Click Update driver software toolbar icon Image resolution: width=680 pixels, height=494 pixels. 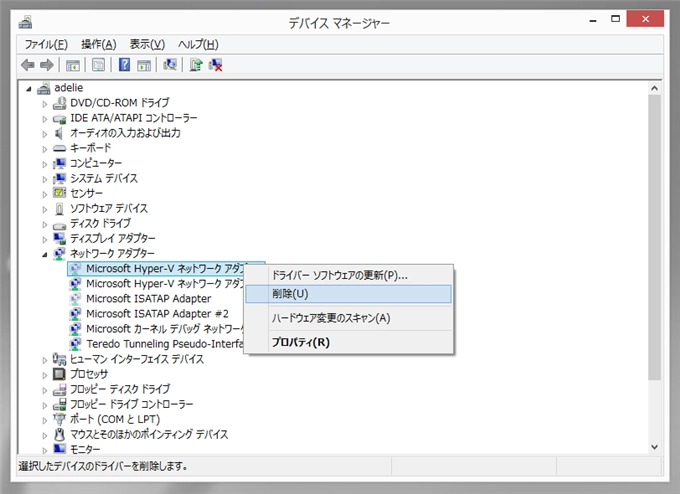pyautogui.click(x=196, y=65)
